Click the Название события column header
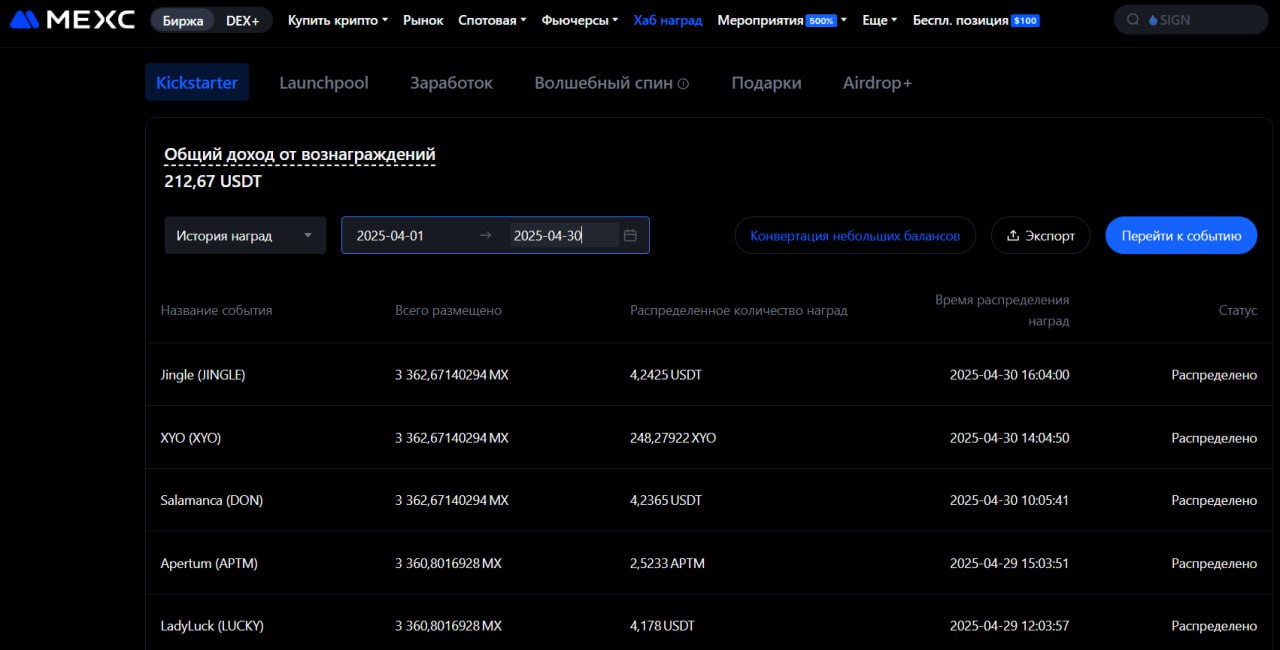The width and height of the screenshot is (1280, 650). coord(216,311)
